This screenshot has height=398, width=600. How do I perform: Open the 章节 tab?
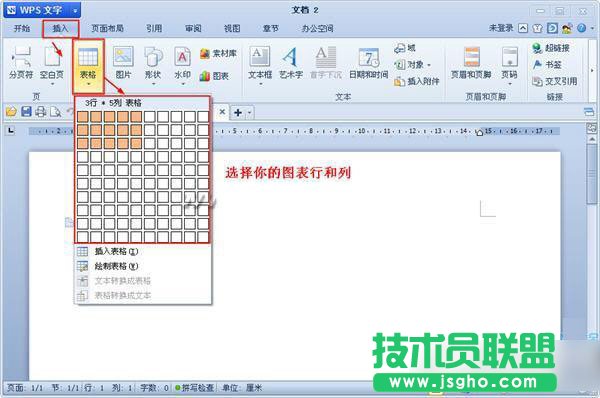271,29
